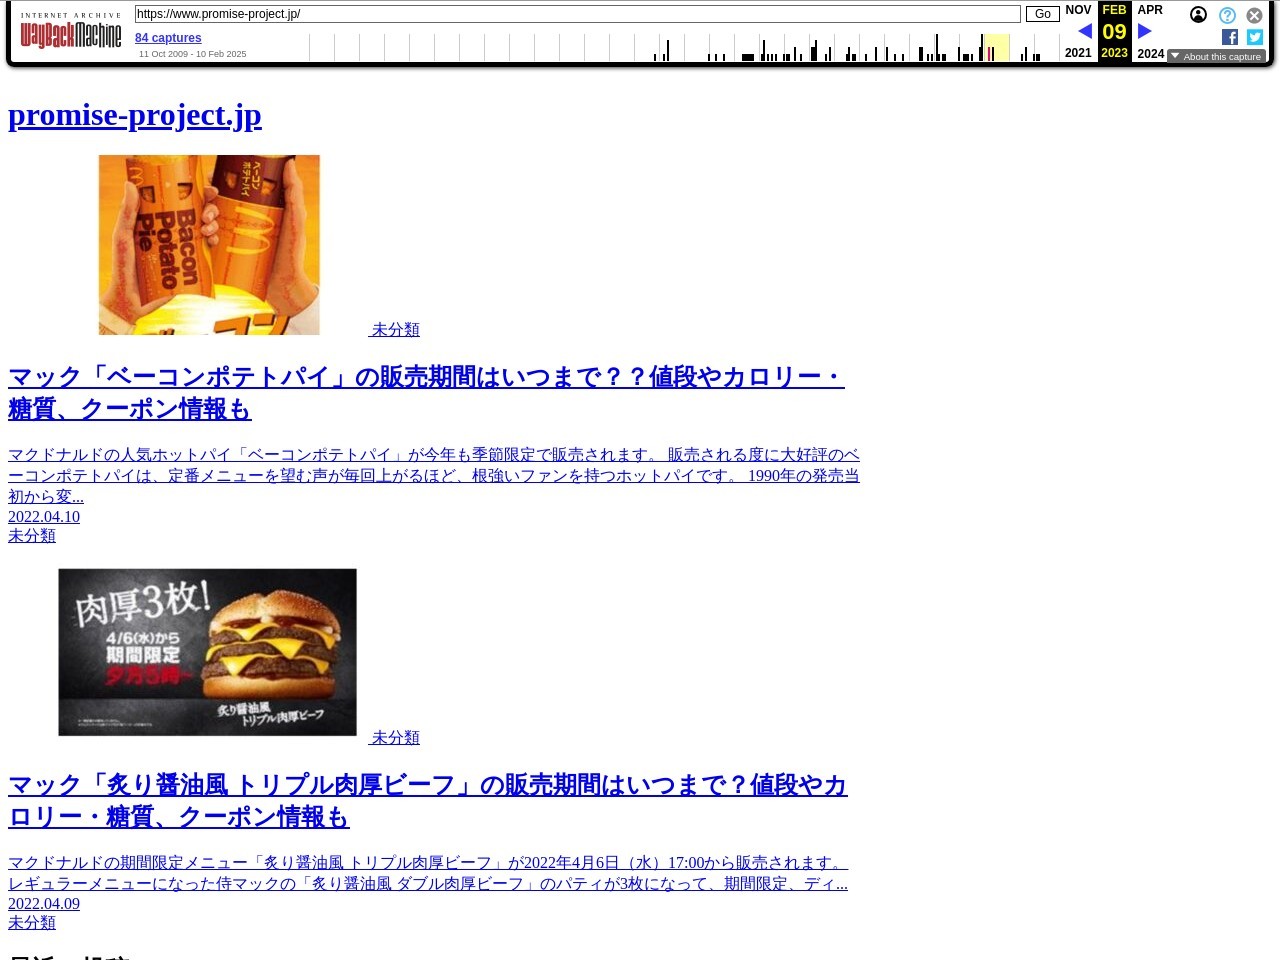The image size is (1280, 960).
Task: Open the promise-project.jp site title
Action: tap(135, 115)
